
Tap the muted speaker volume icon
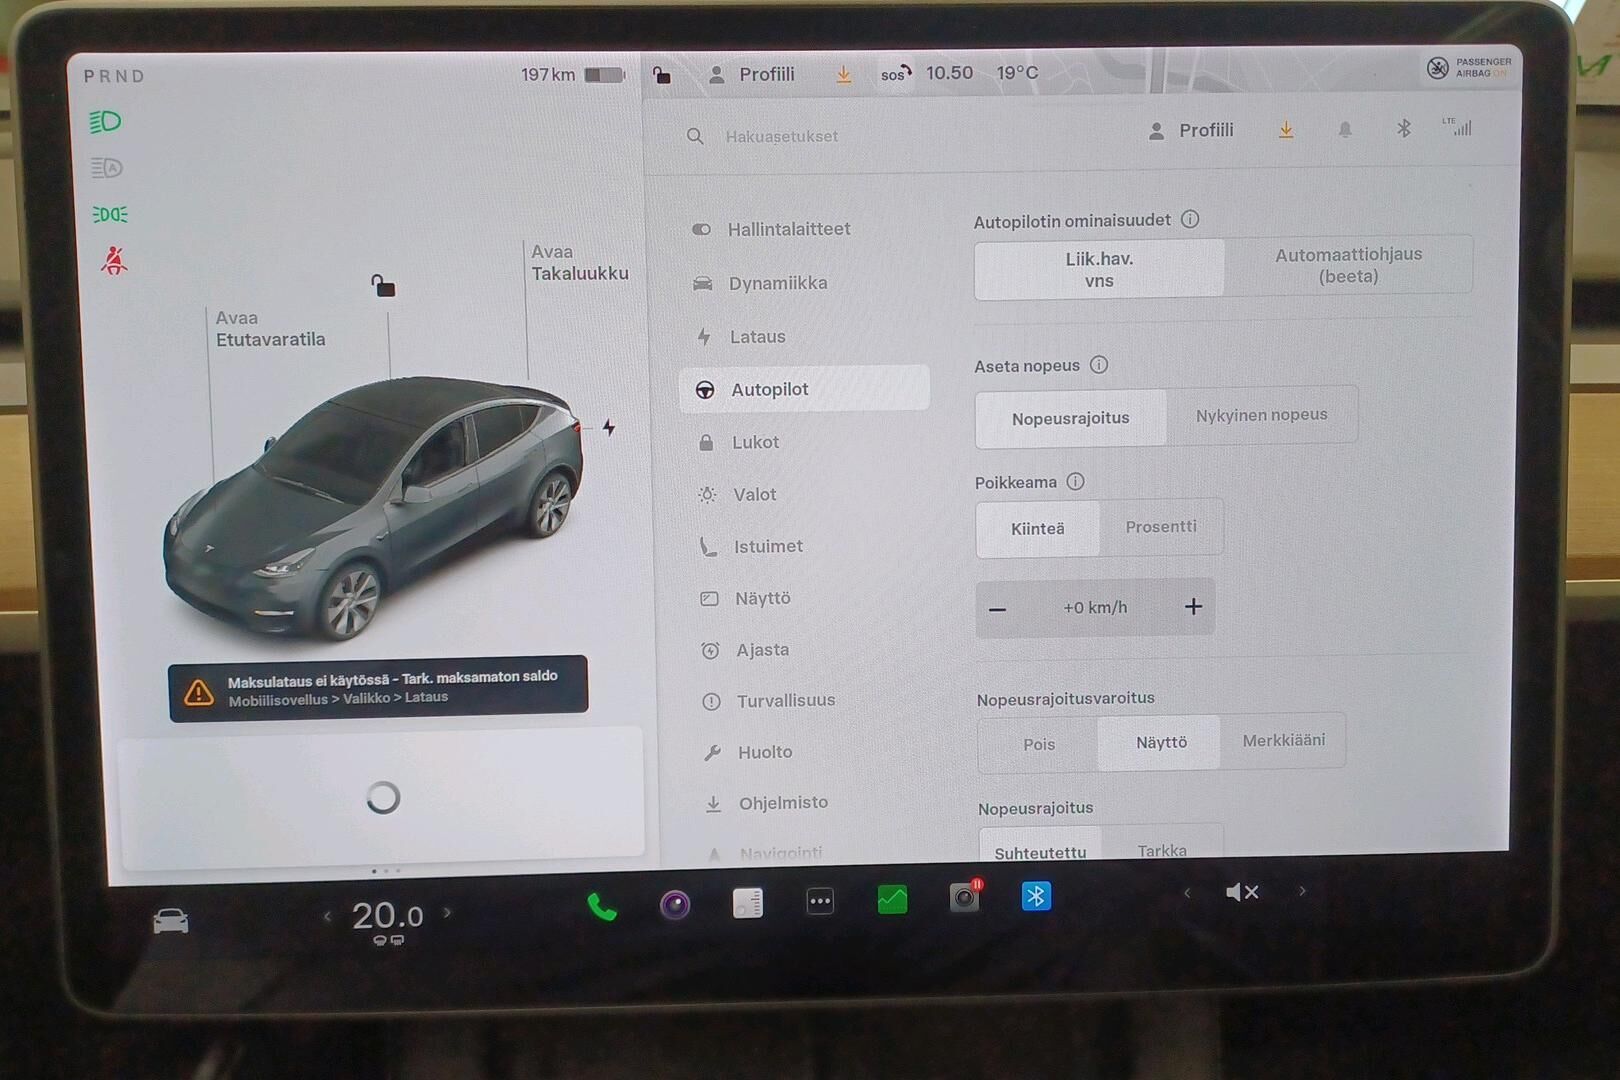[x=1242, y=892]
